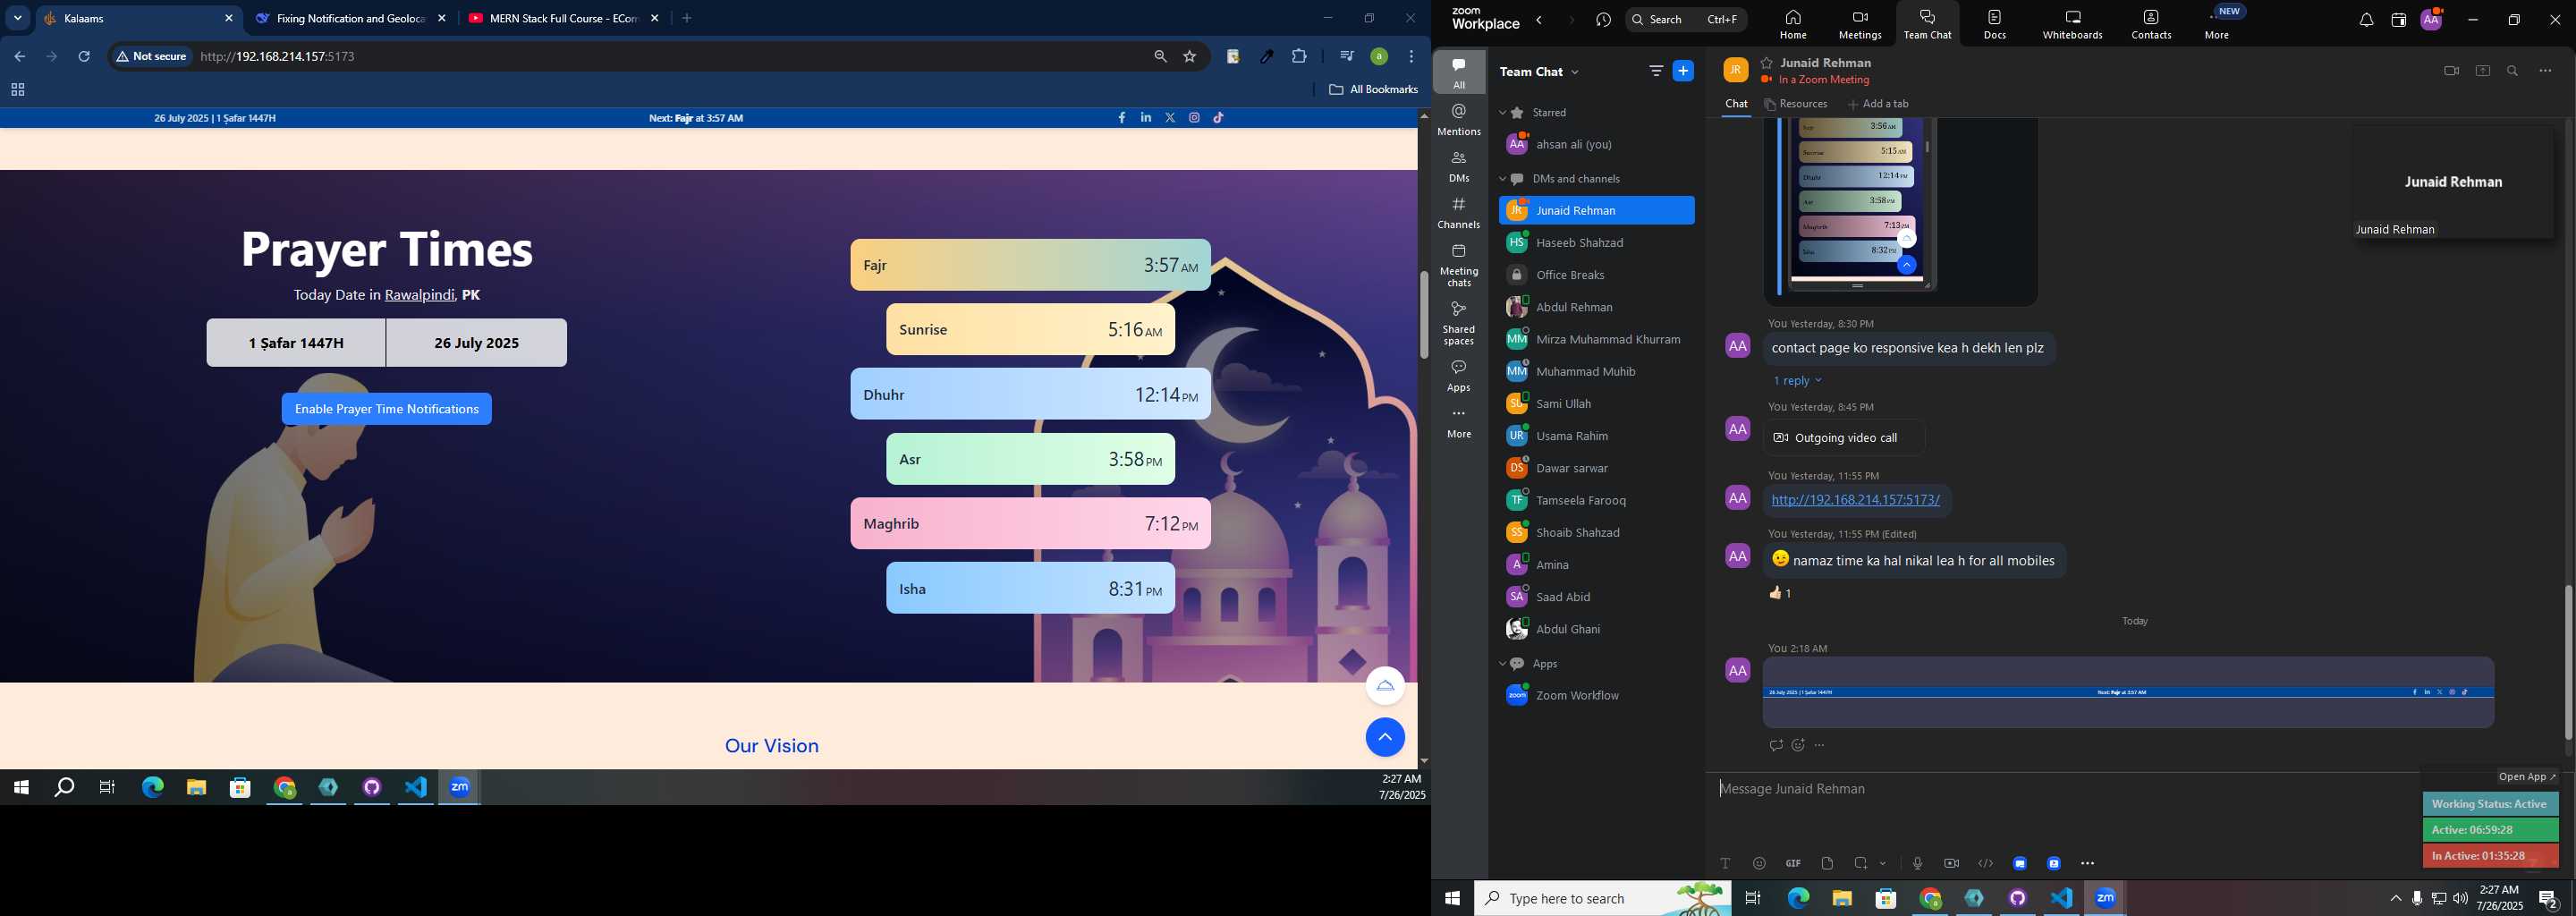Open the Meetings tab in Zoom

coord(1860,25)
